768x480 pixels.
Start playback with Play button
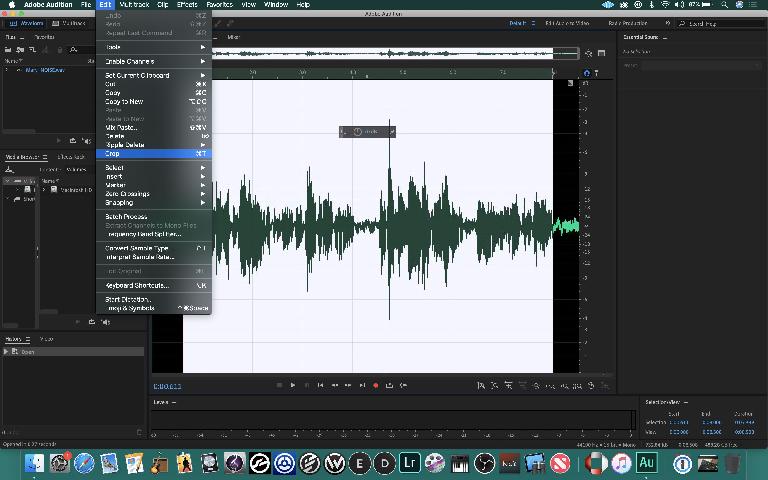coord(292,385)
